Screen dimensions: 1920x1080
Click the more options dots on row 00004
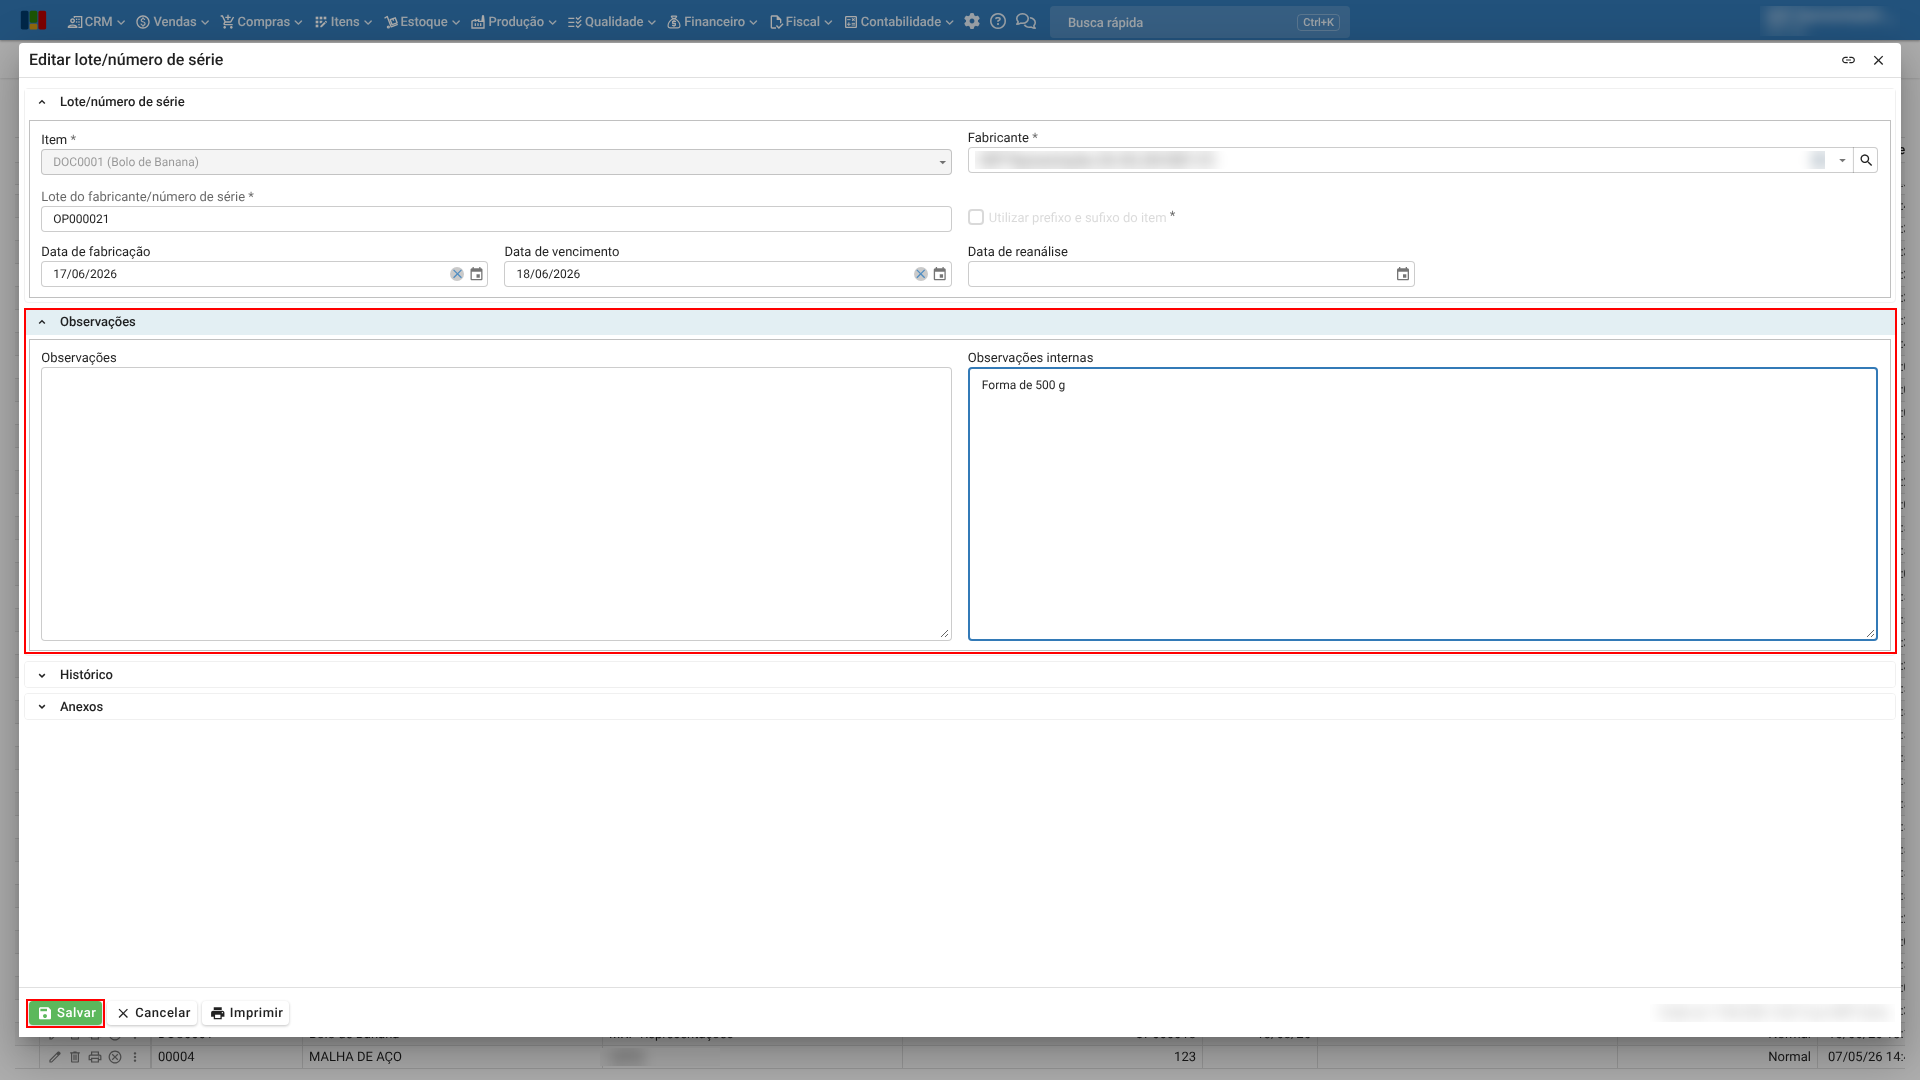[x=135, y=1057]
